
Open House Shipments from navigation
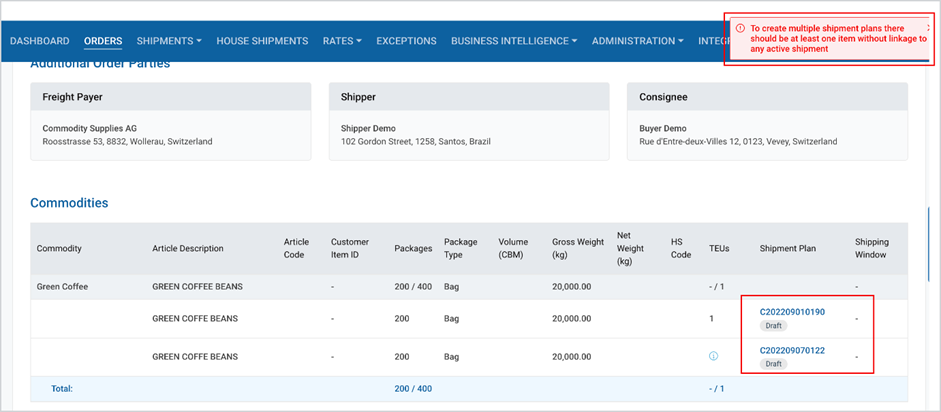tap(262, 41)
